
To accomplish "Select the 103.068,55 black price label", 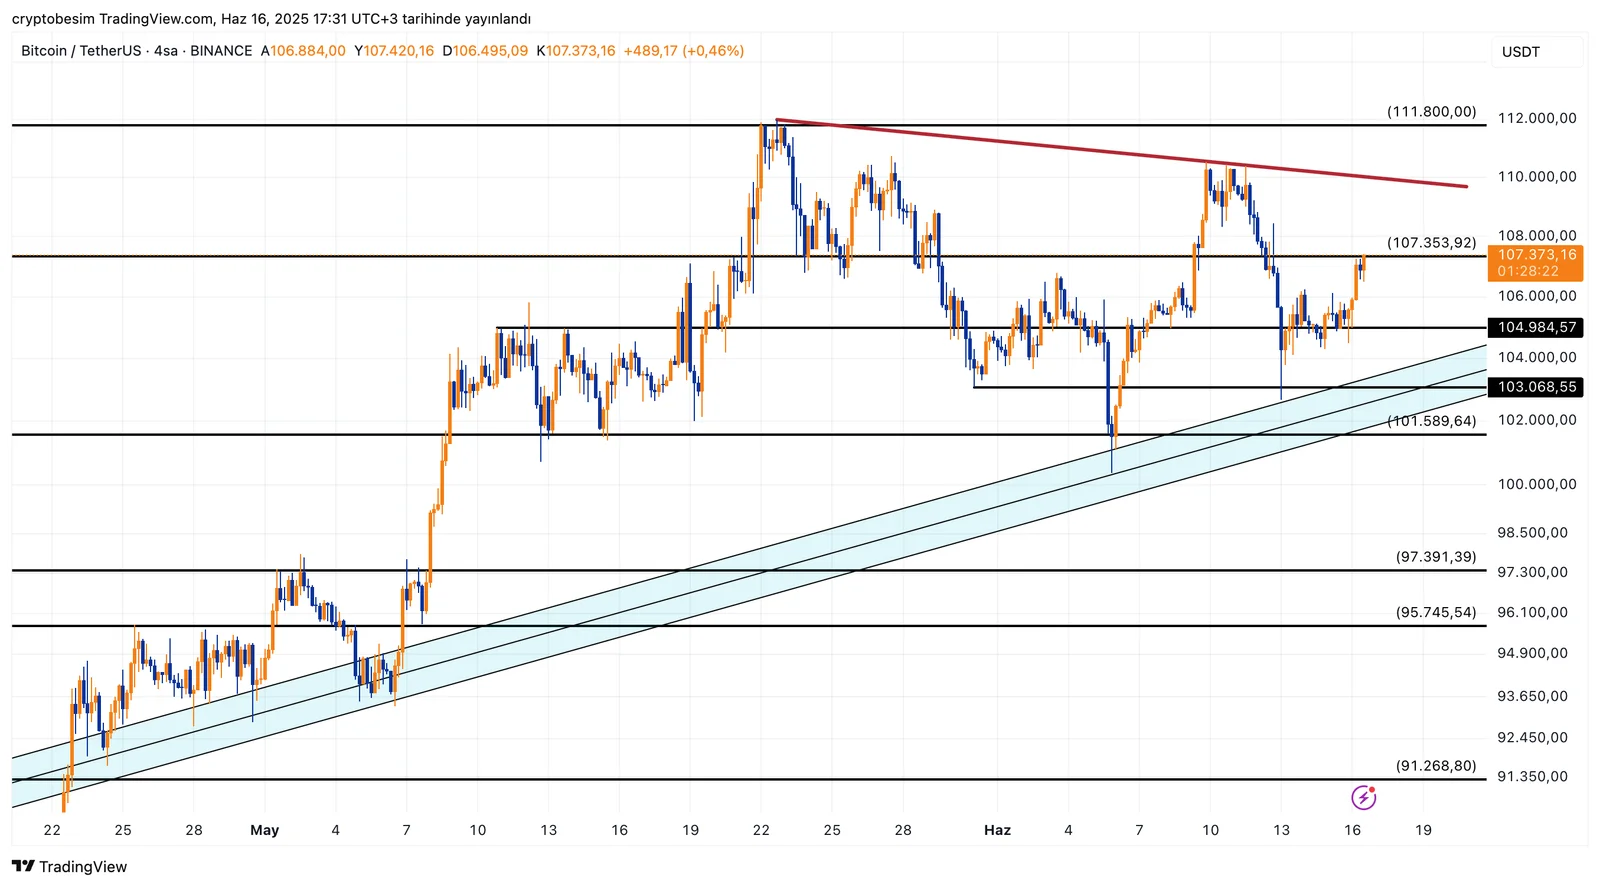I will [x=1536, y=387].
